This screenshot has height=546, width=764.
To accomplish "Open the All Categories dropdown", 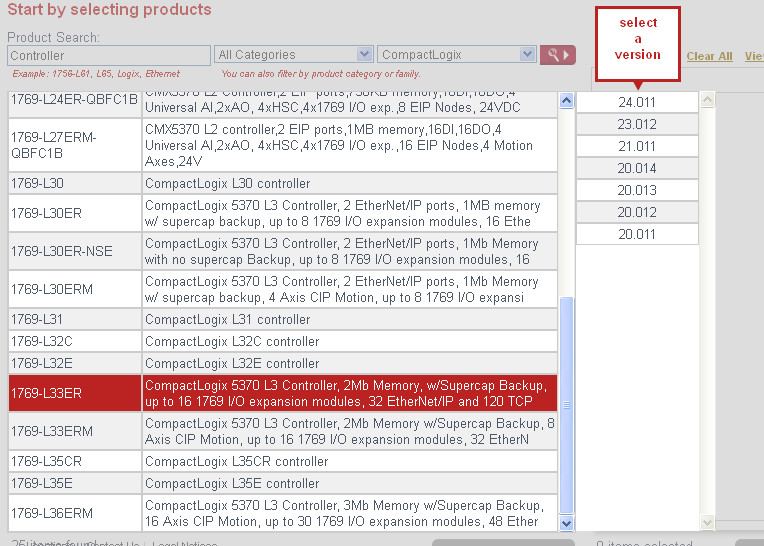I will tap(294, 55).
